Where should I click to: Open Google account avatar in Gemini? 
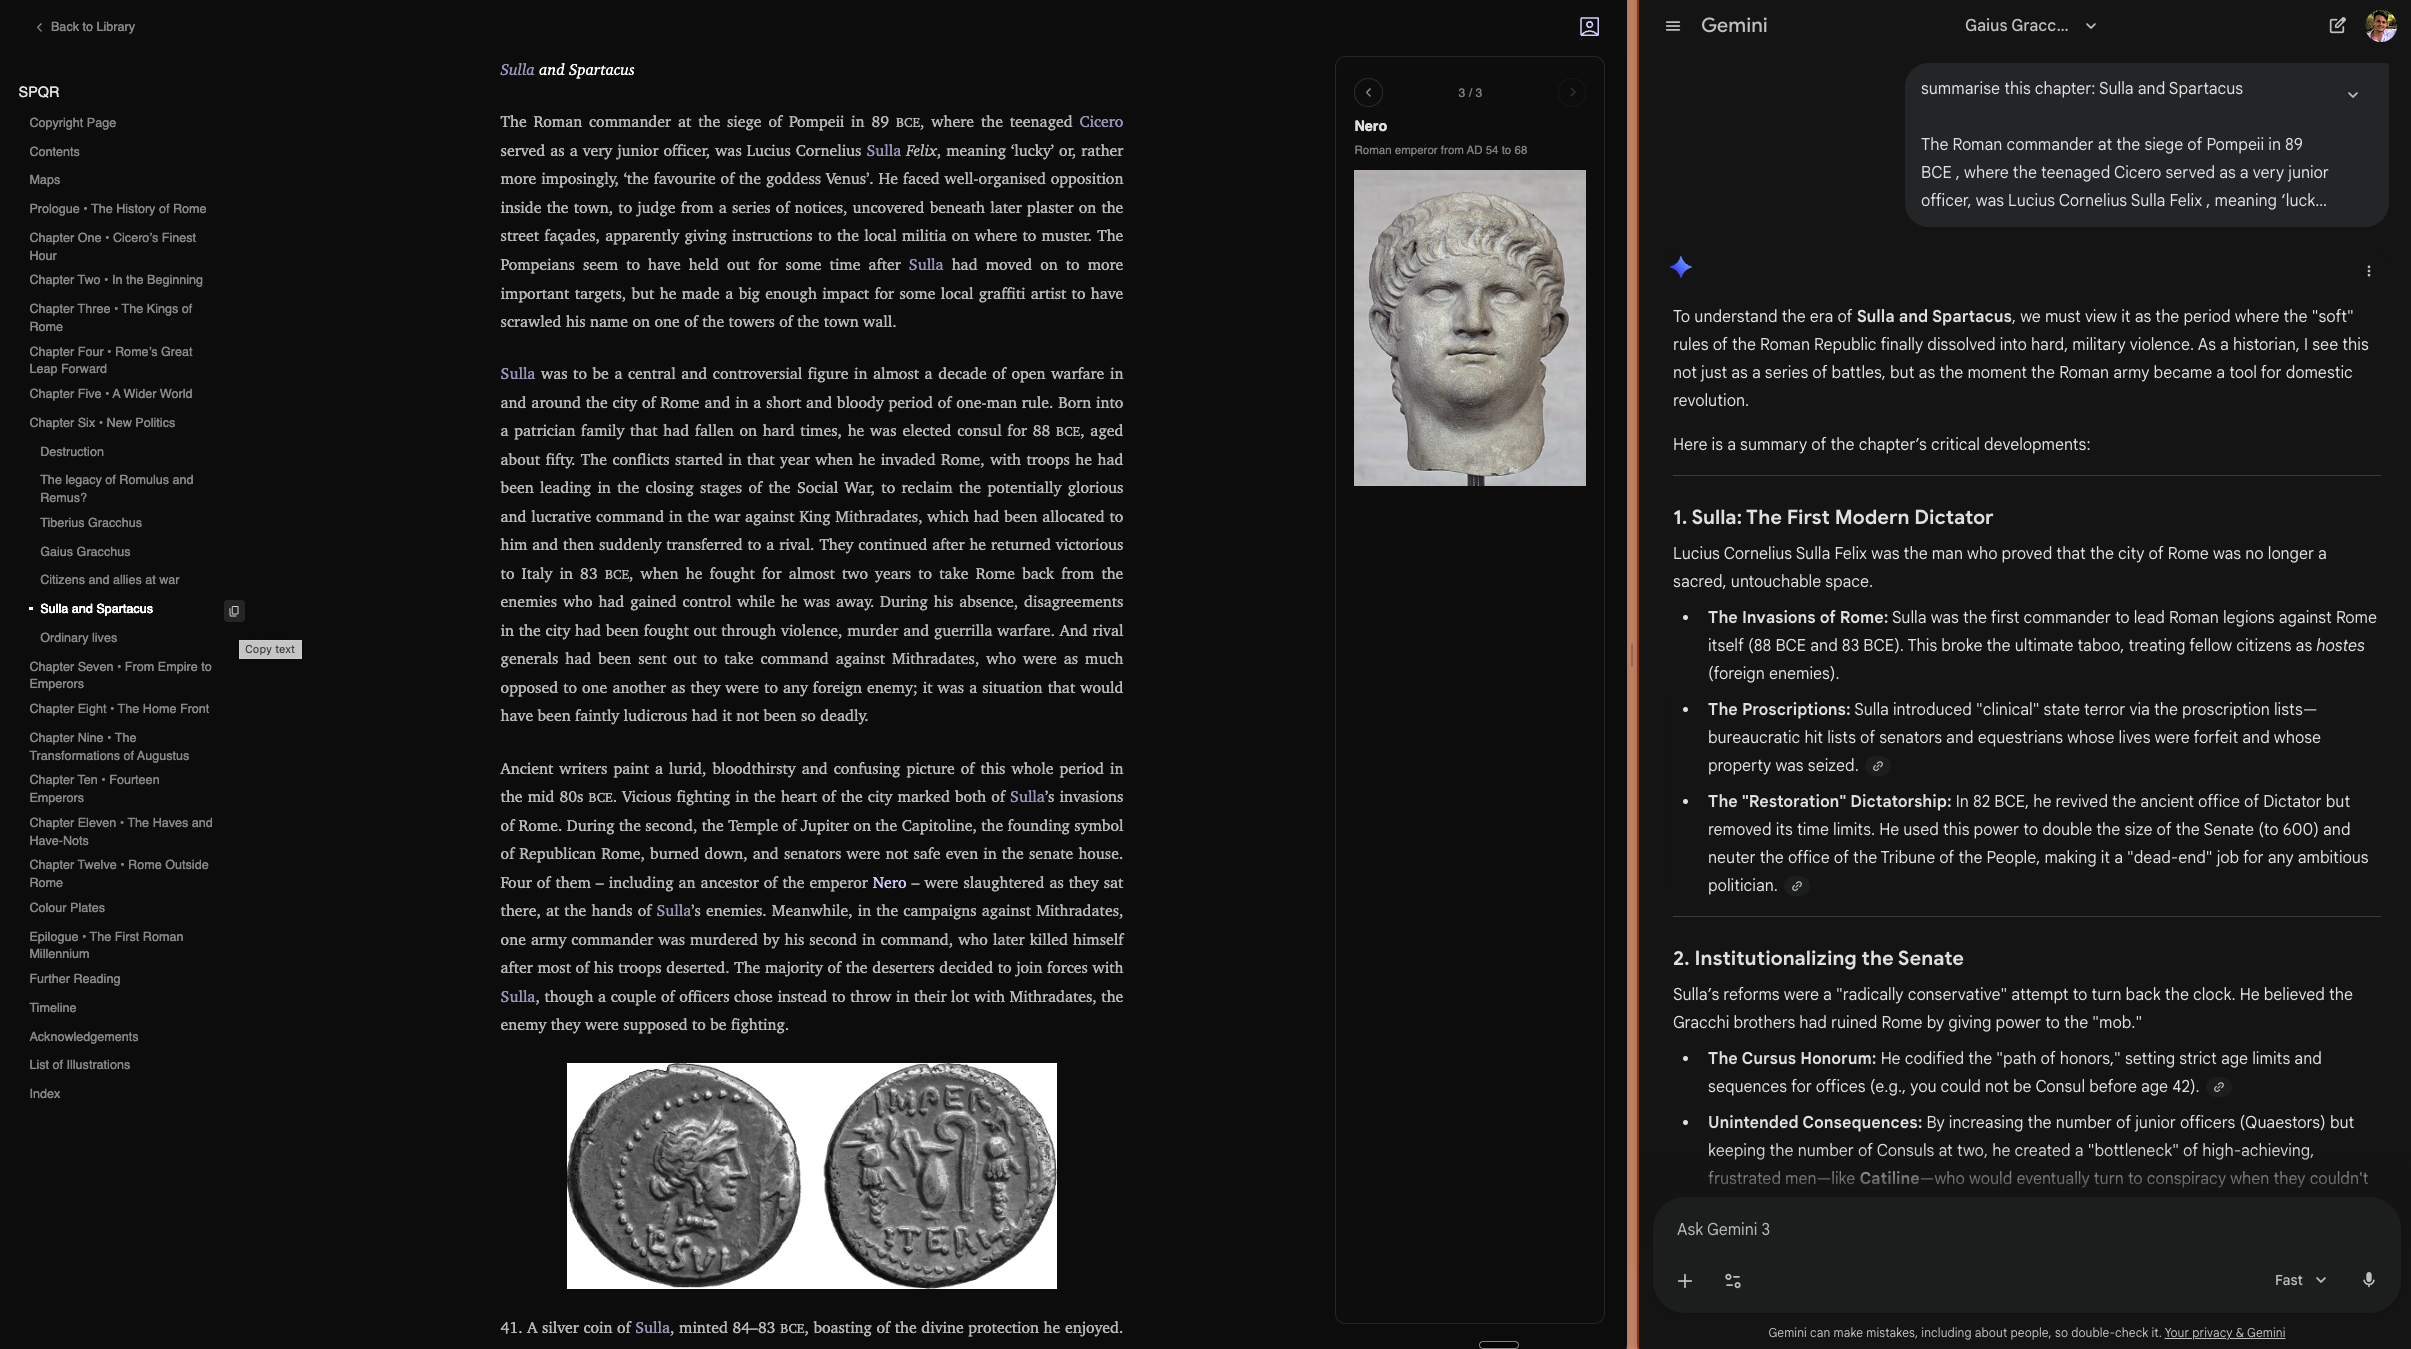click(2380, 26)
